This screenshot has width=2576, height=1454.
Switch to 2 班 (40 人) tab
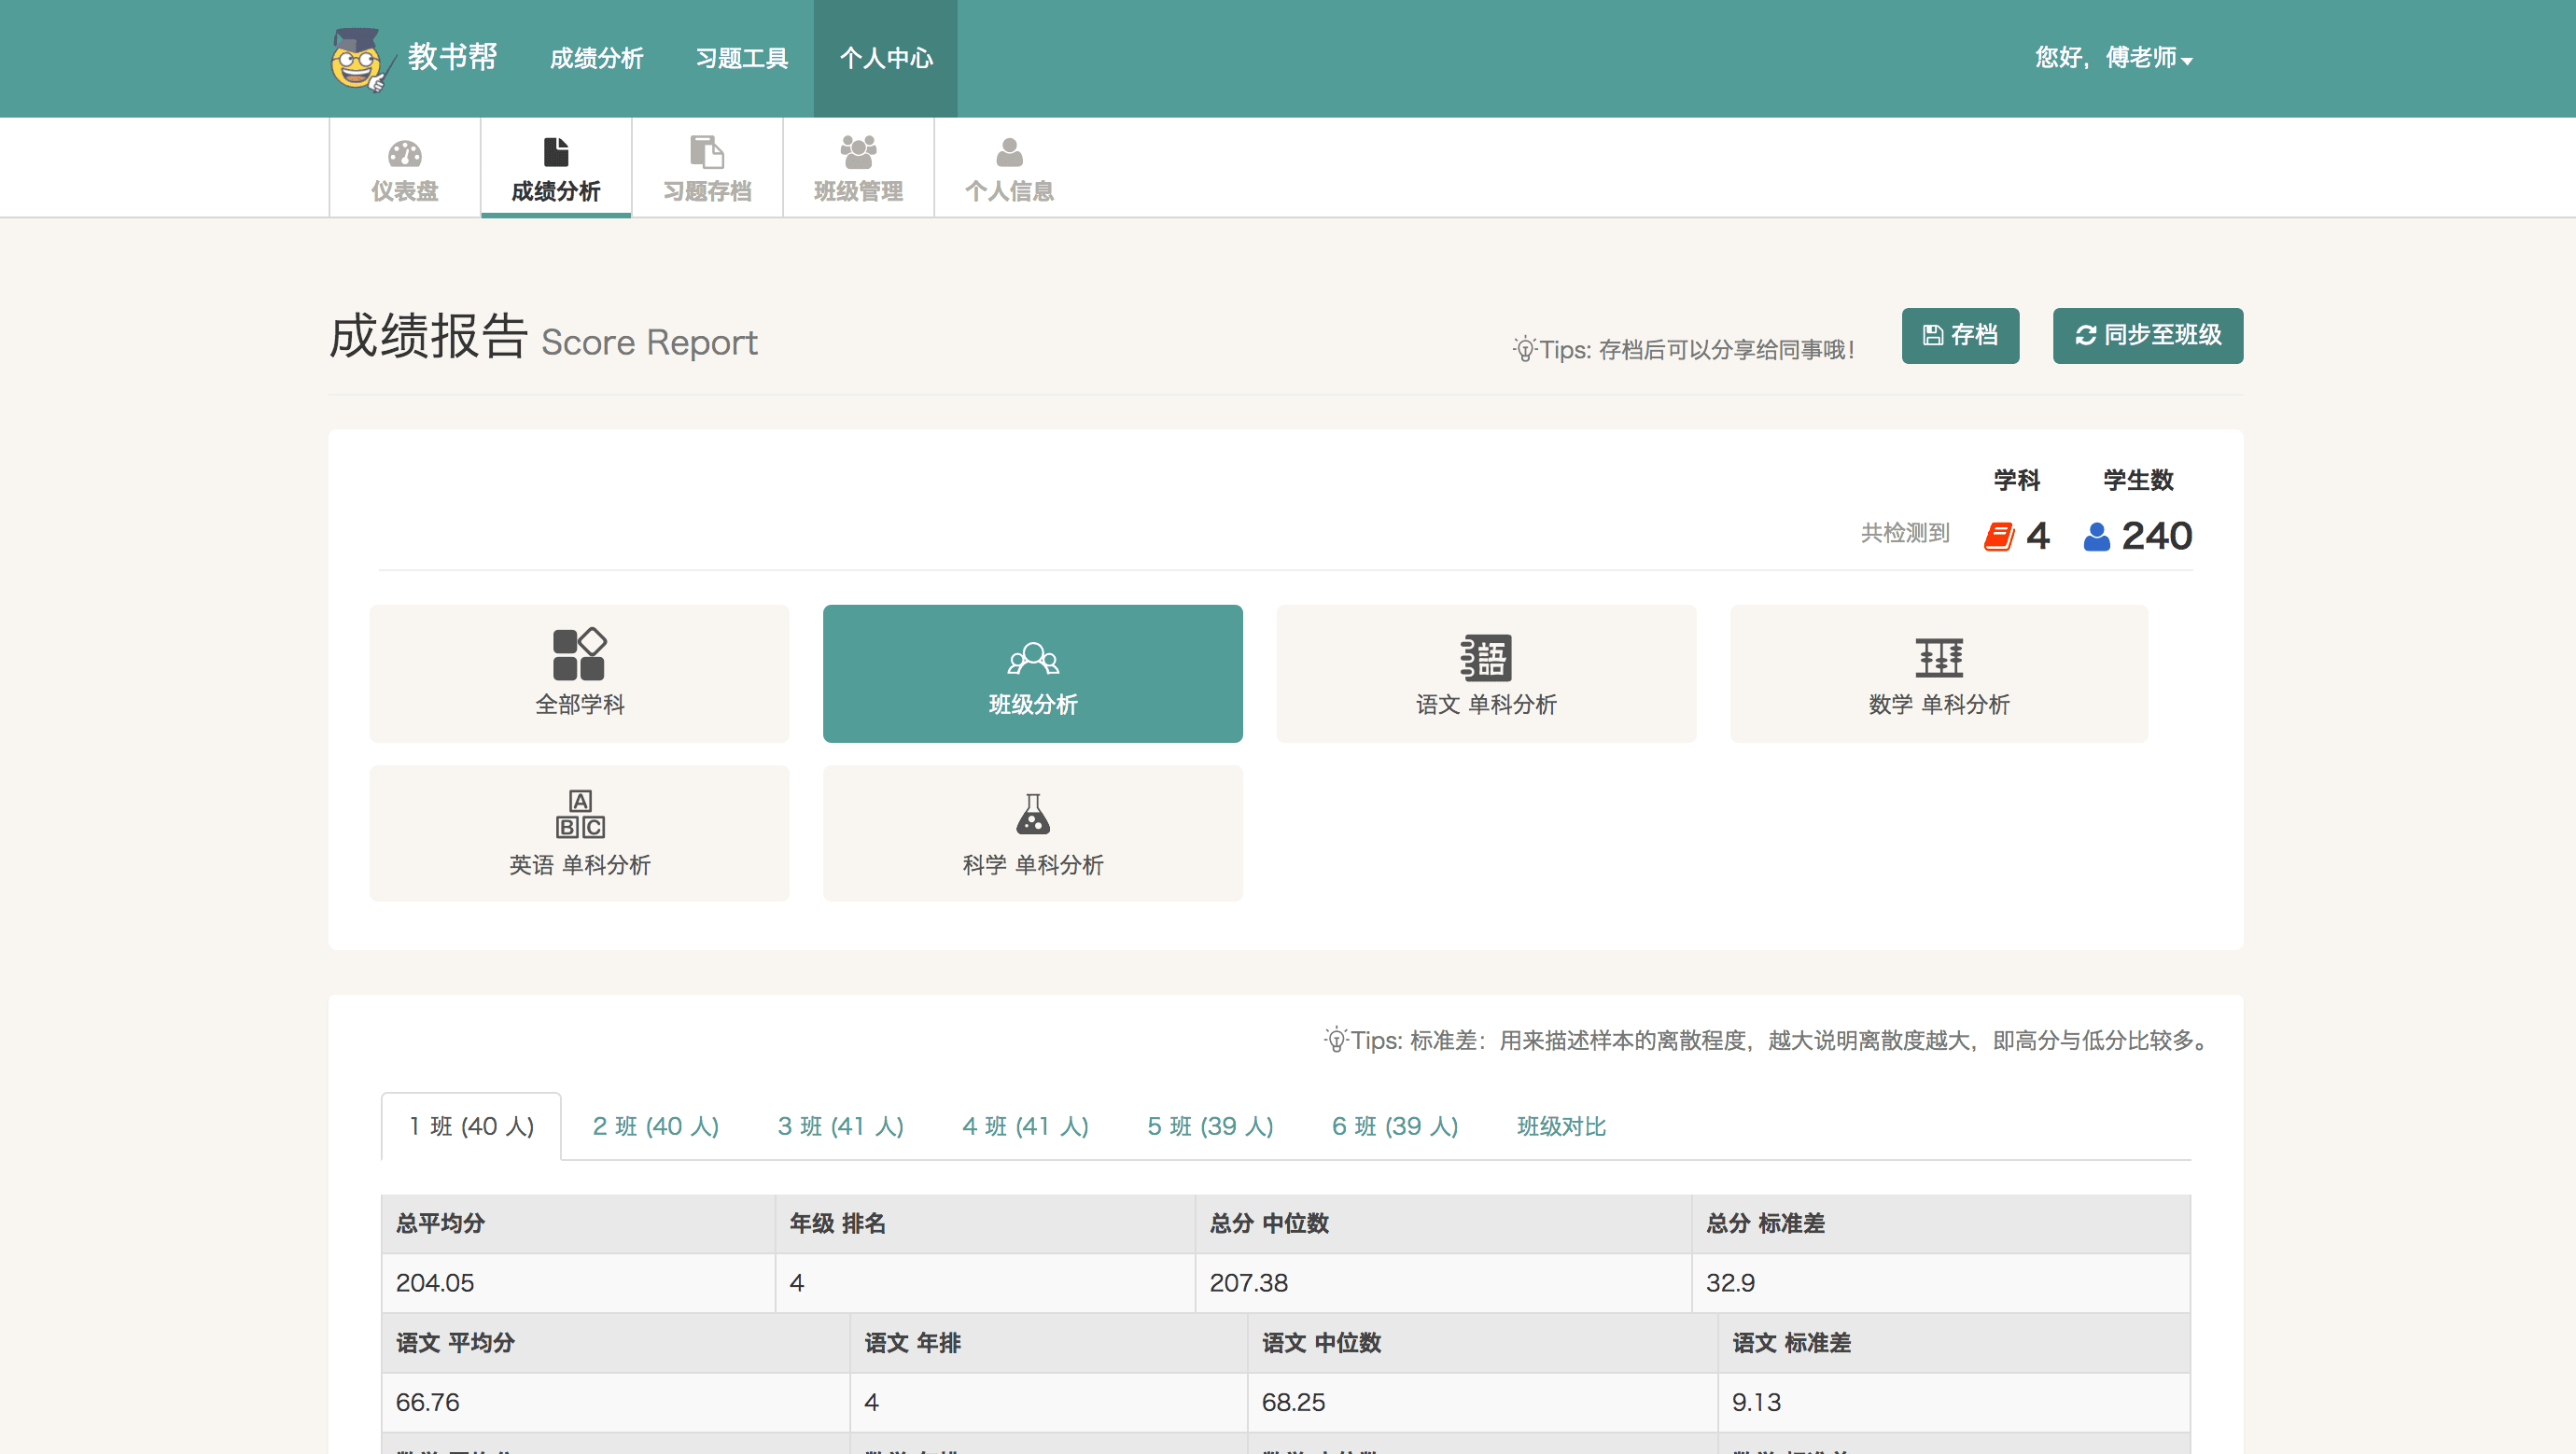655,1126
